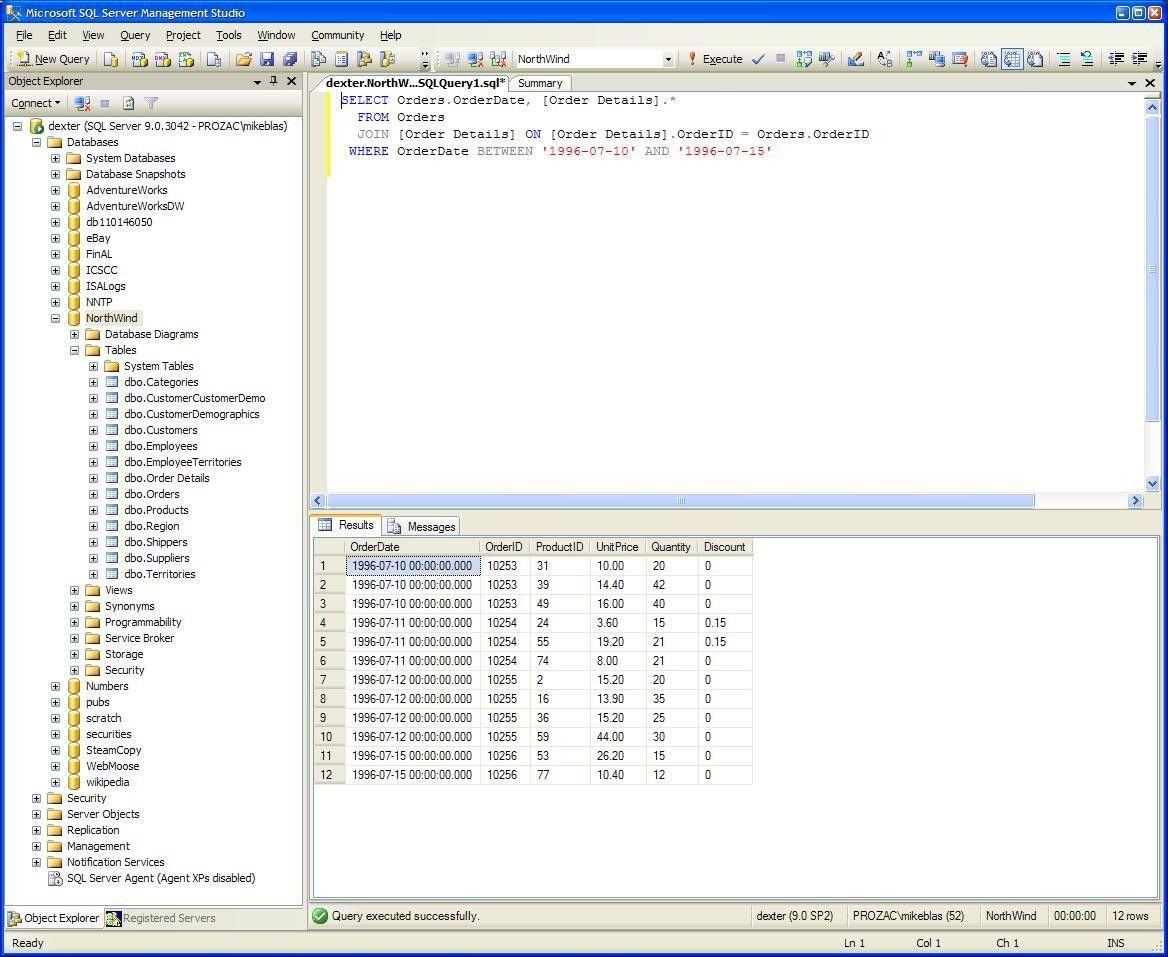Screen dimensions: 1168x957
Task: Click the Database Engine Query icon
Action: click(111, 59)
